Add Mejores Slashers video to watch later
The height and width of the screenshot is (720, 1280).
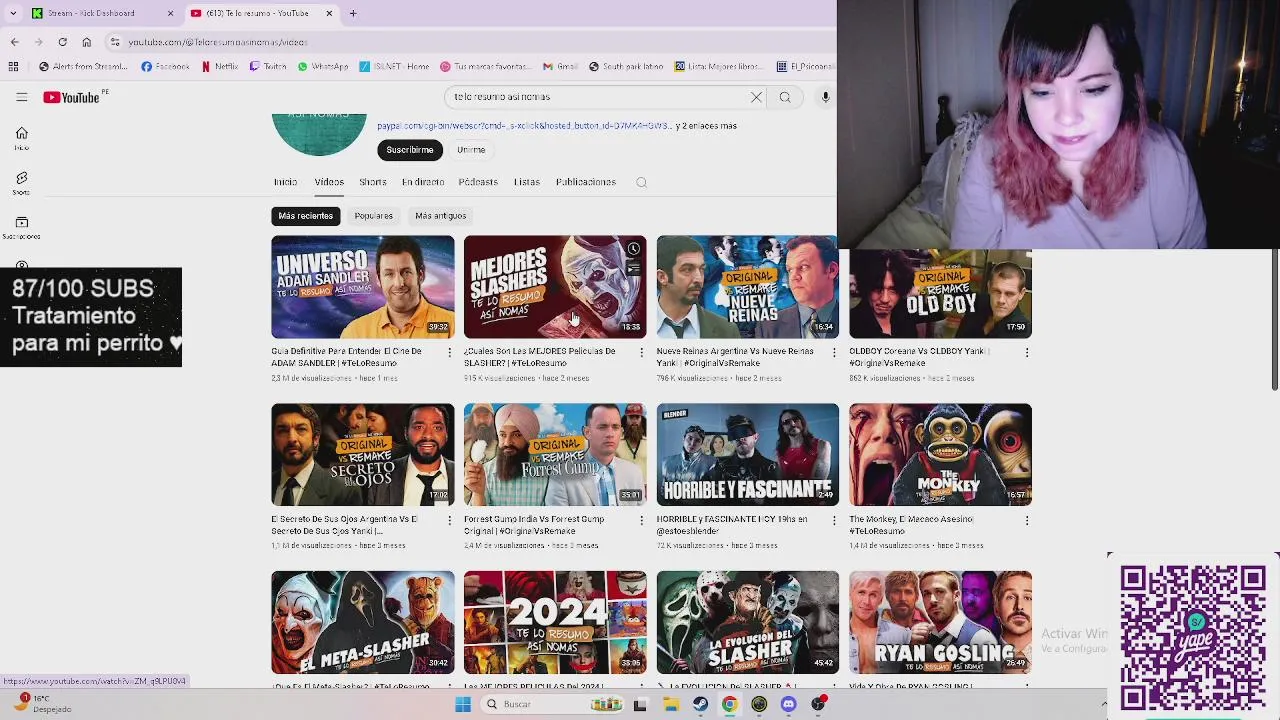pos(633,249)
